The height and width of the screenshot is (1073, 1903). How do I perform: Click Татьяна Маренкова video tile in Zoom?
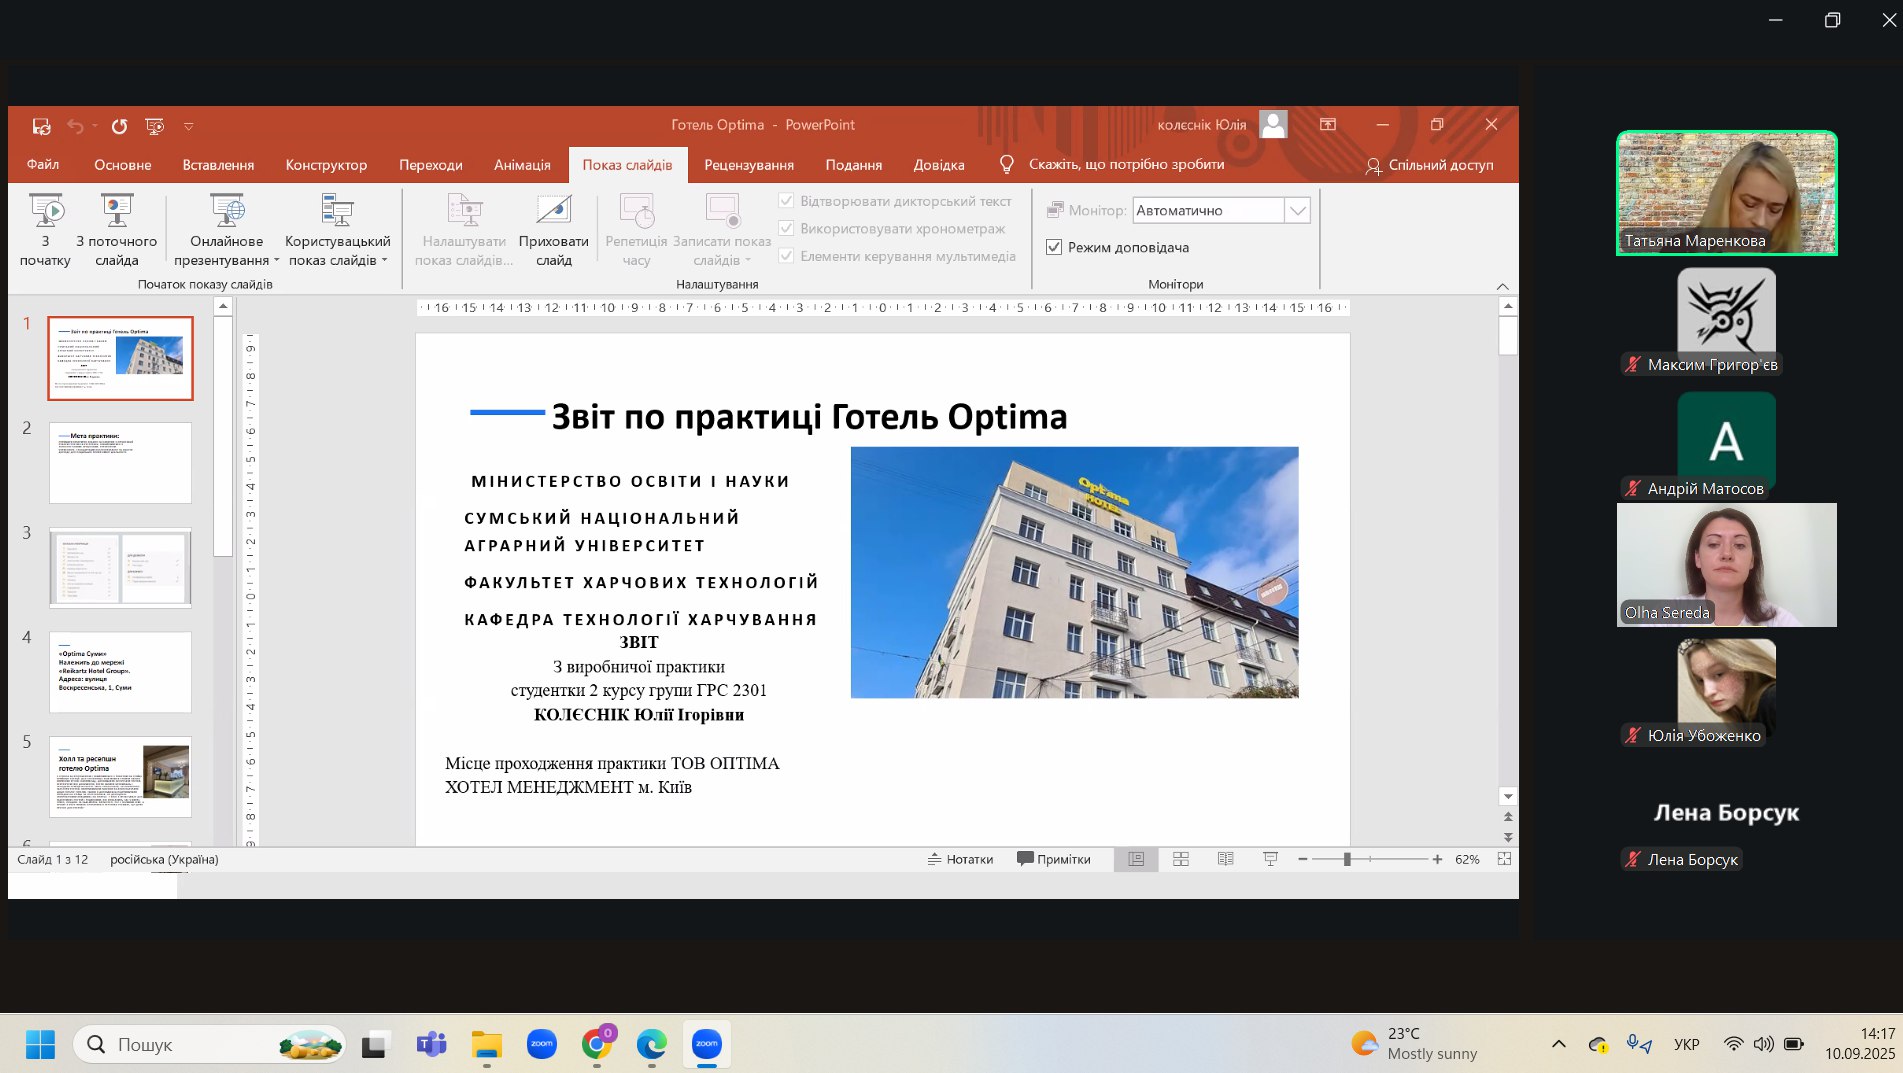click(1727, 193)
